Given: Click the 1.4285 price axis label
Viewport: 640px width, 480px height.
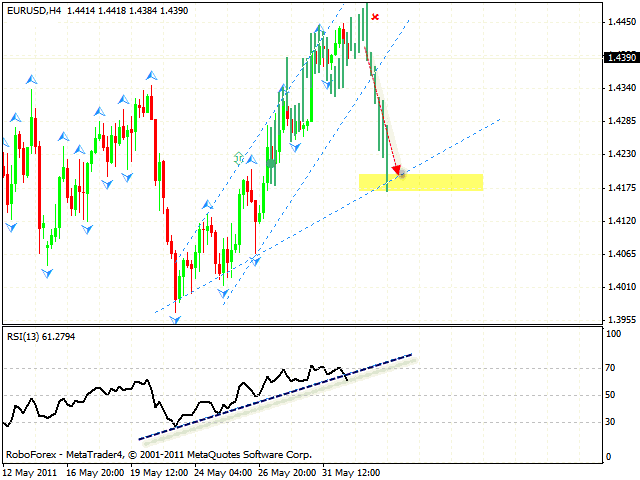Looking at the screenshot, I should (622, 121).
